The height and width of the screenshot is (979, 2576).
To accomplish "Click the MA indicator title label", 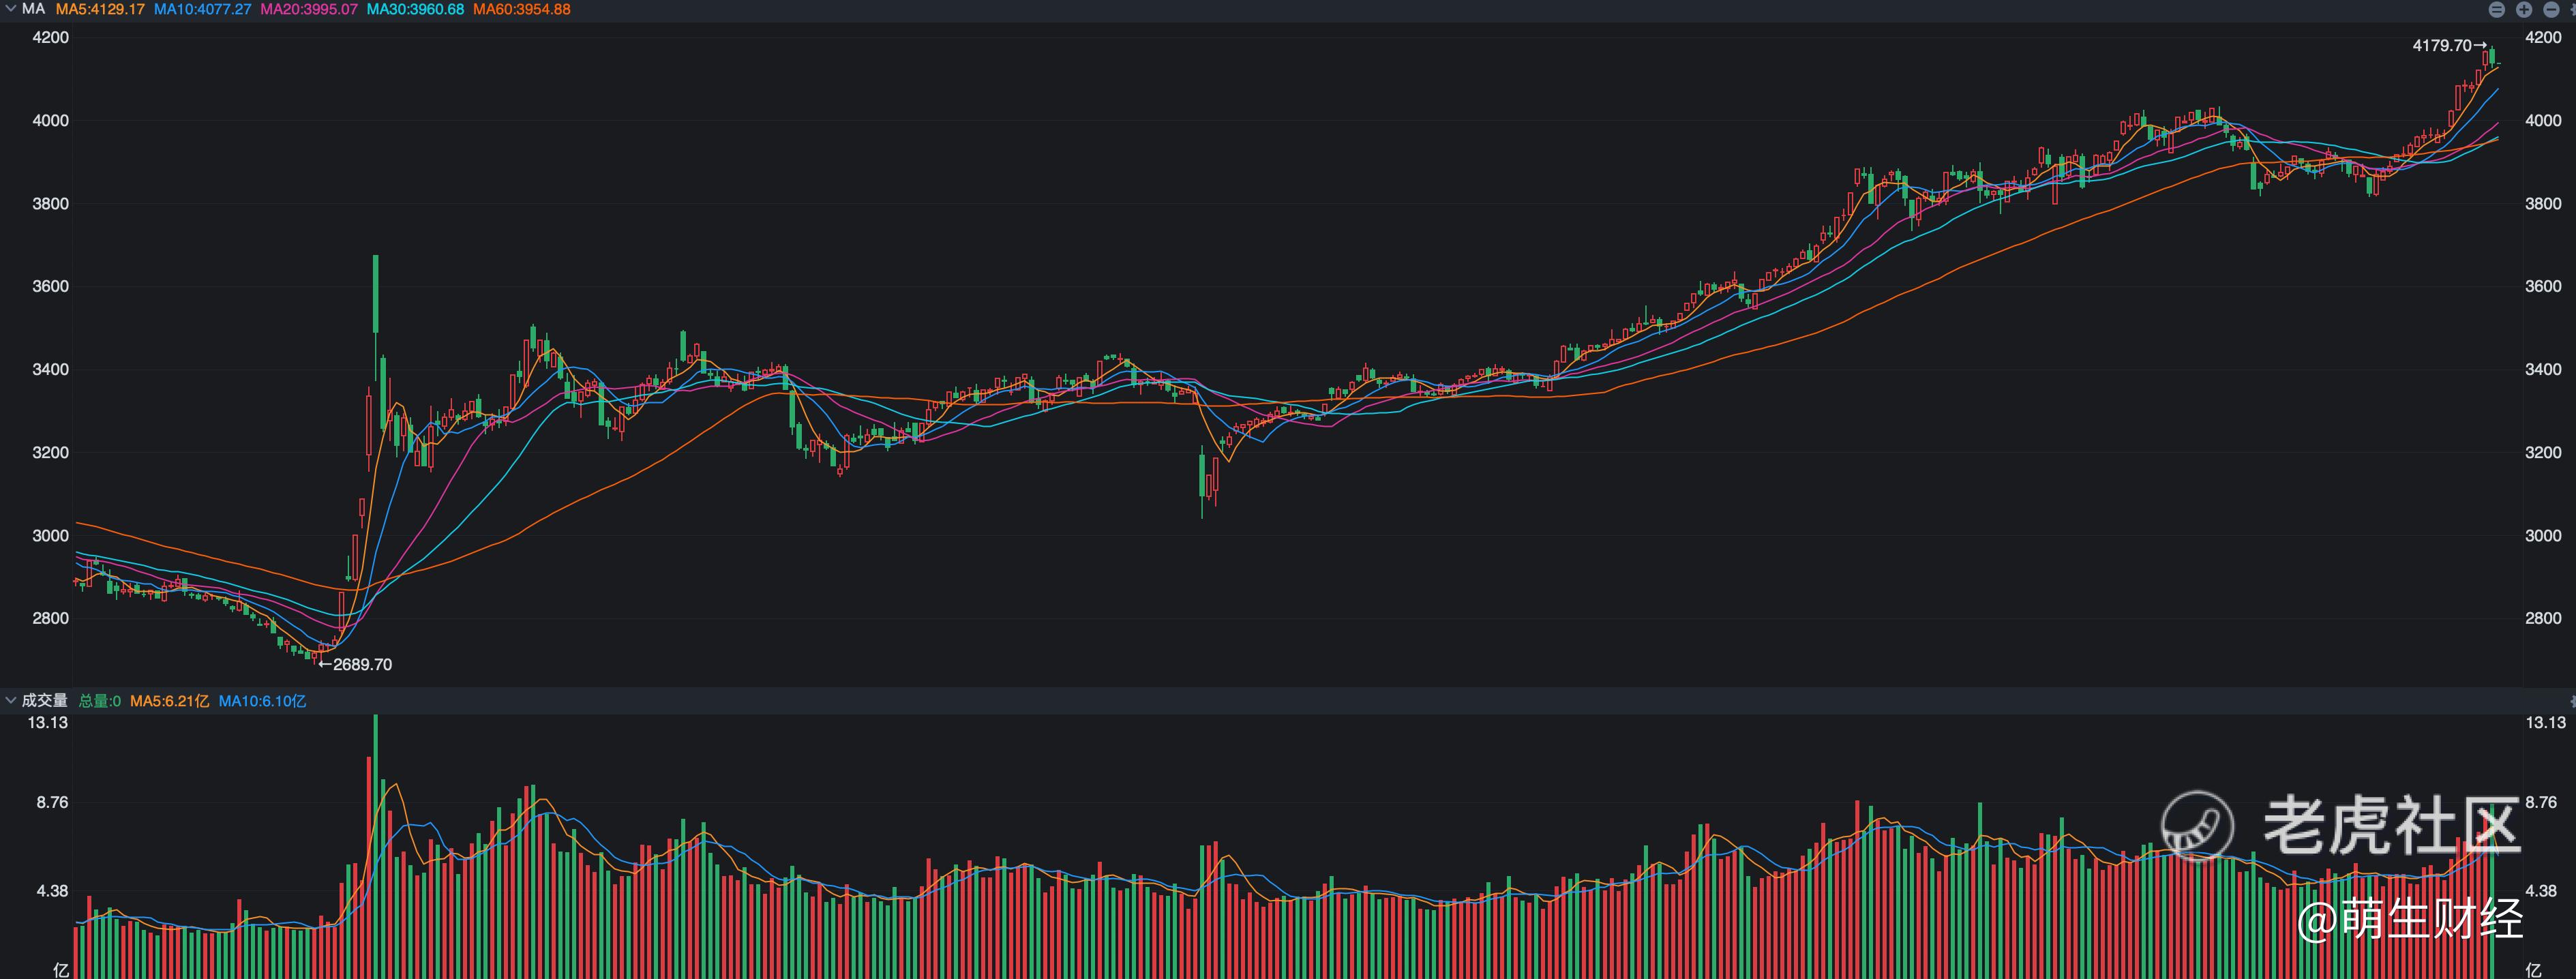I will [33, 9].
